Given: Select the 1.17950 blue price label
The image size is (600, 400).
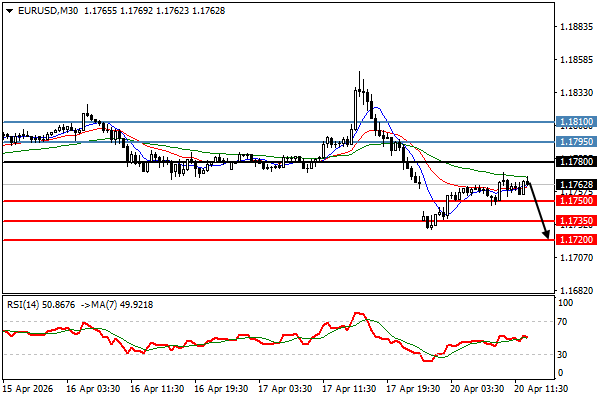Looking at the screenshot, I should (x=575, y=142).
